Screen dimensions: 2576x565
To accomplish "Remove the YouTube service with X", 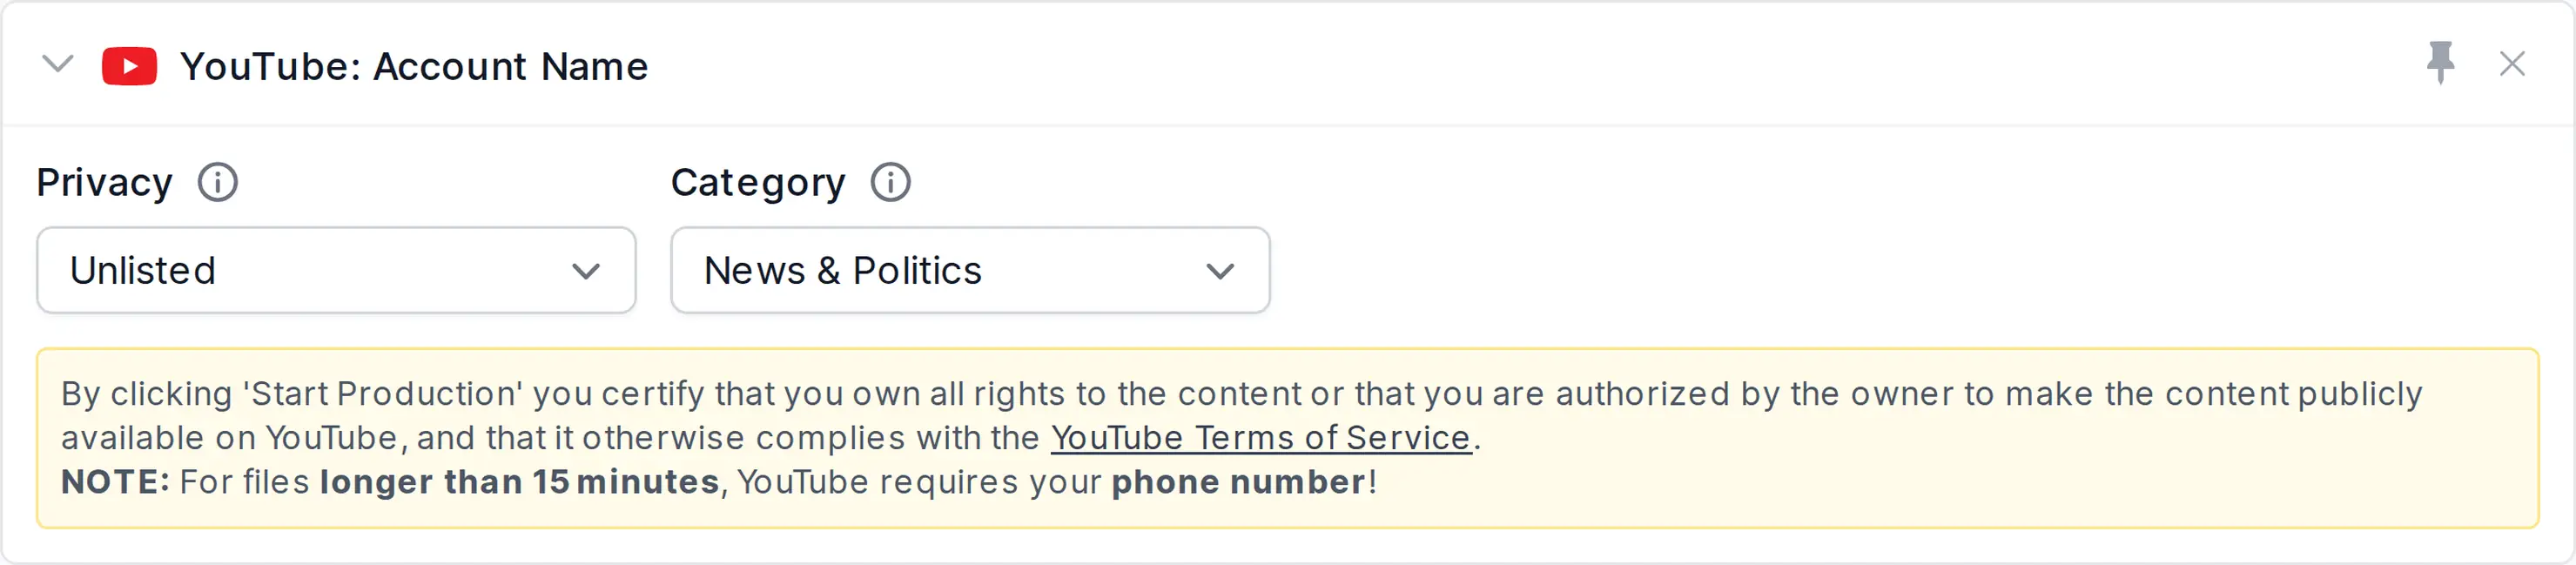I will pos(2512,64).
